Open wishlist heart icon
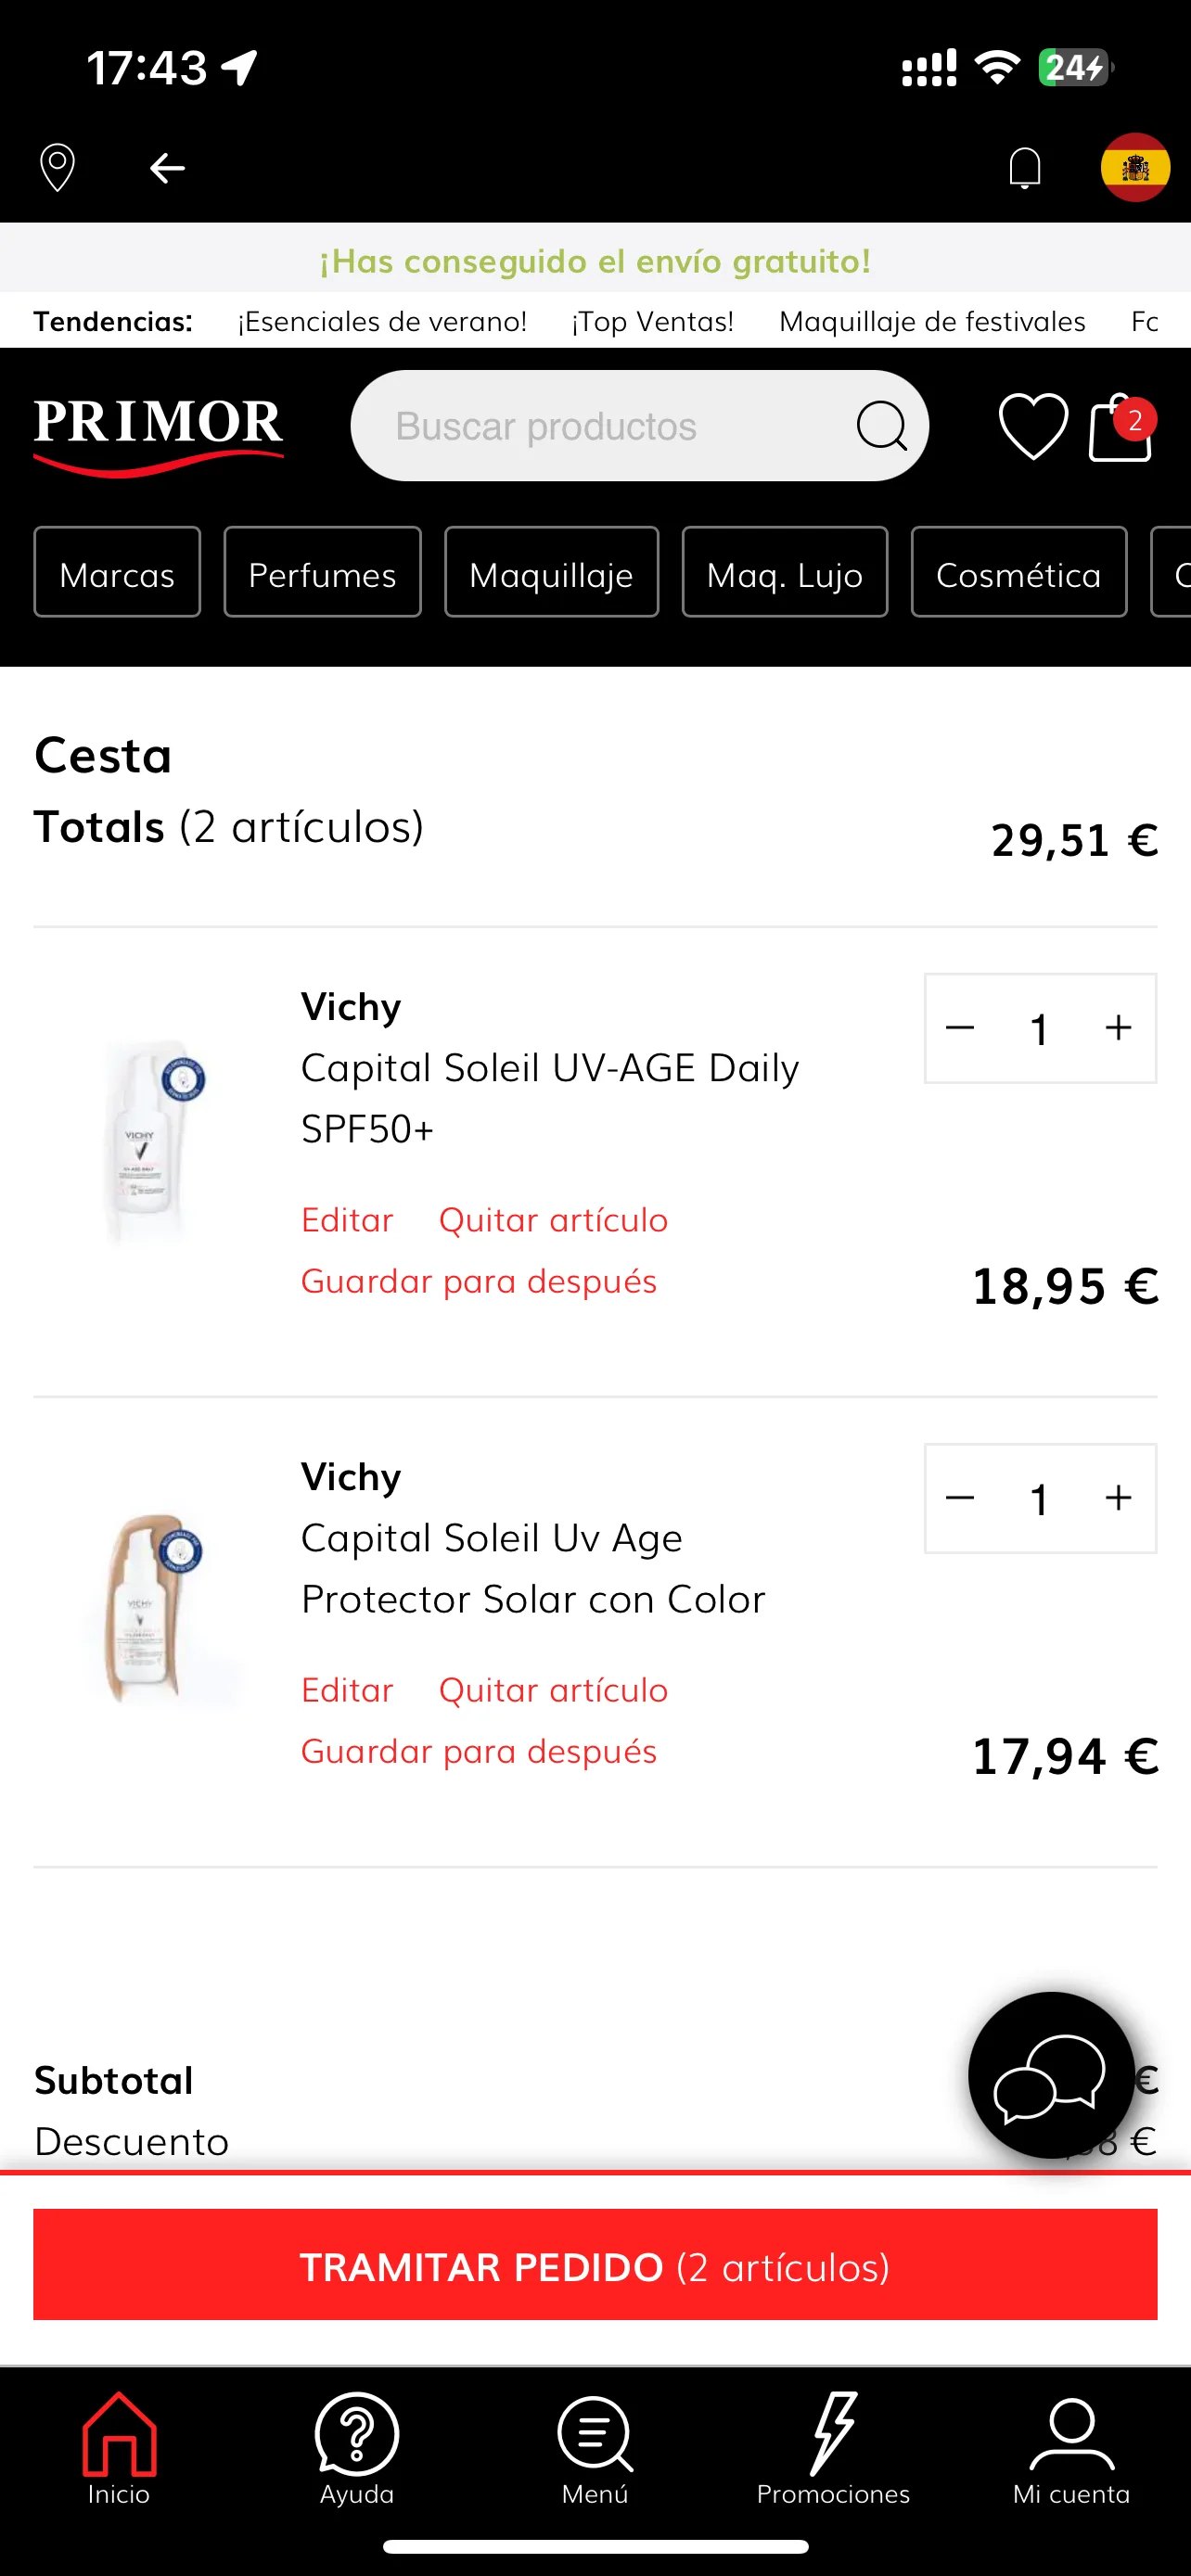This screenshot has width=1191, height=2576. tap(1033, 427)
